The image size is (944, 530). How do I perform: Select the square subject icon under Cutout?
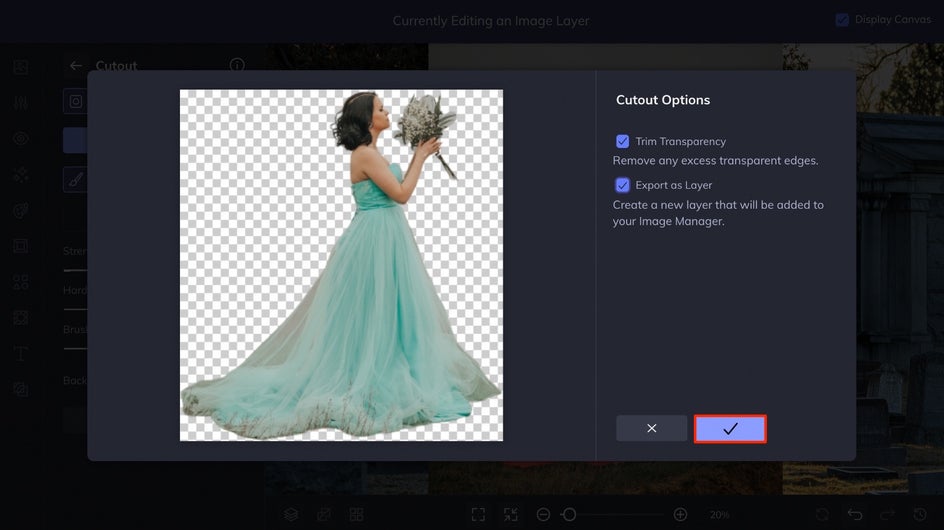tap(75, 101)
